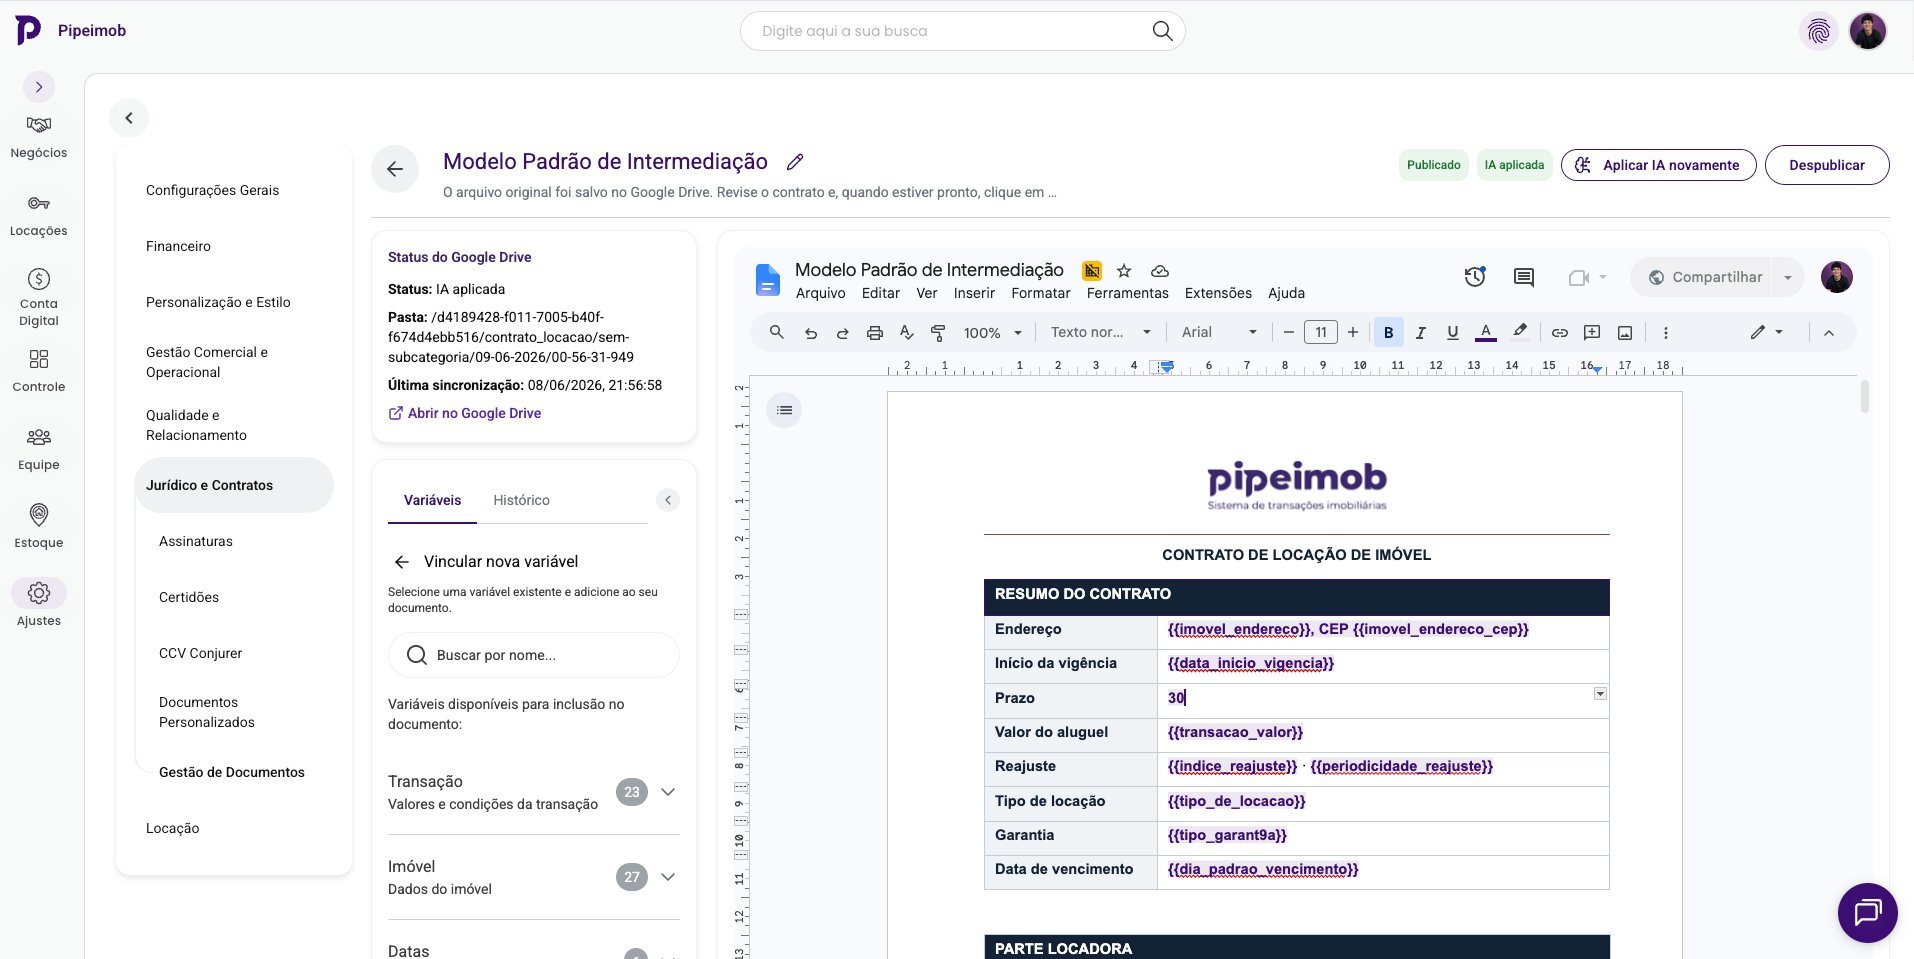
Task: Click the Despublicar button
Action: coord(1826,165)
